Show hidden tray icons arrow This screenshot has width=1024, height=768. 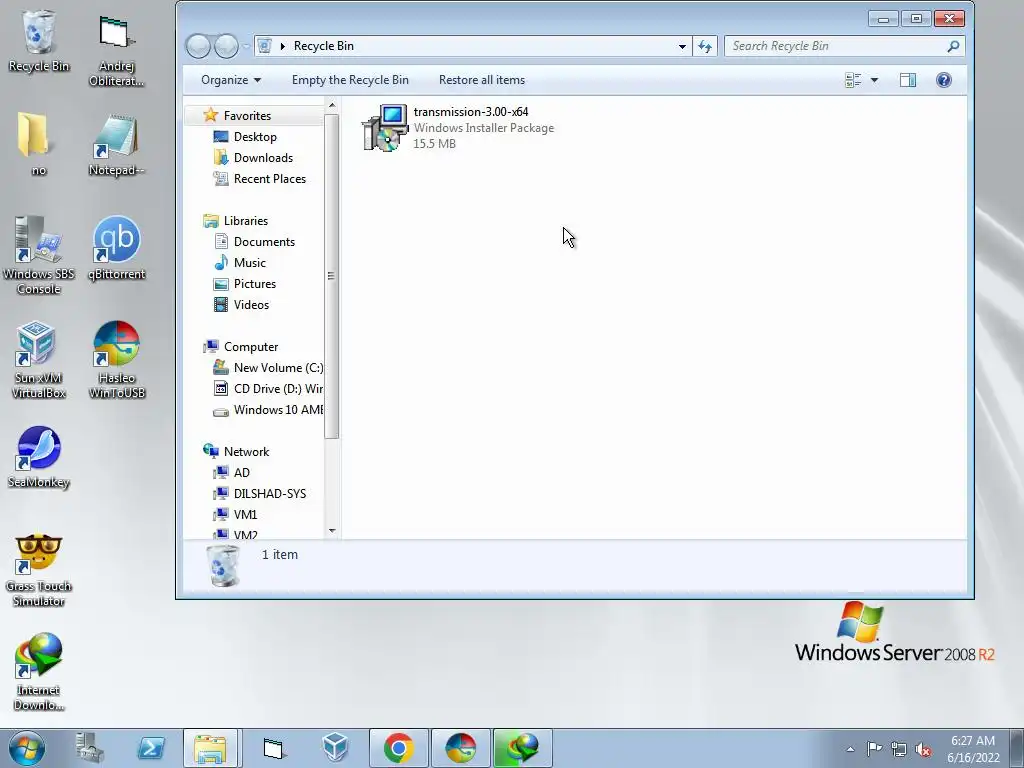[850, 749]
